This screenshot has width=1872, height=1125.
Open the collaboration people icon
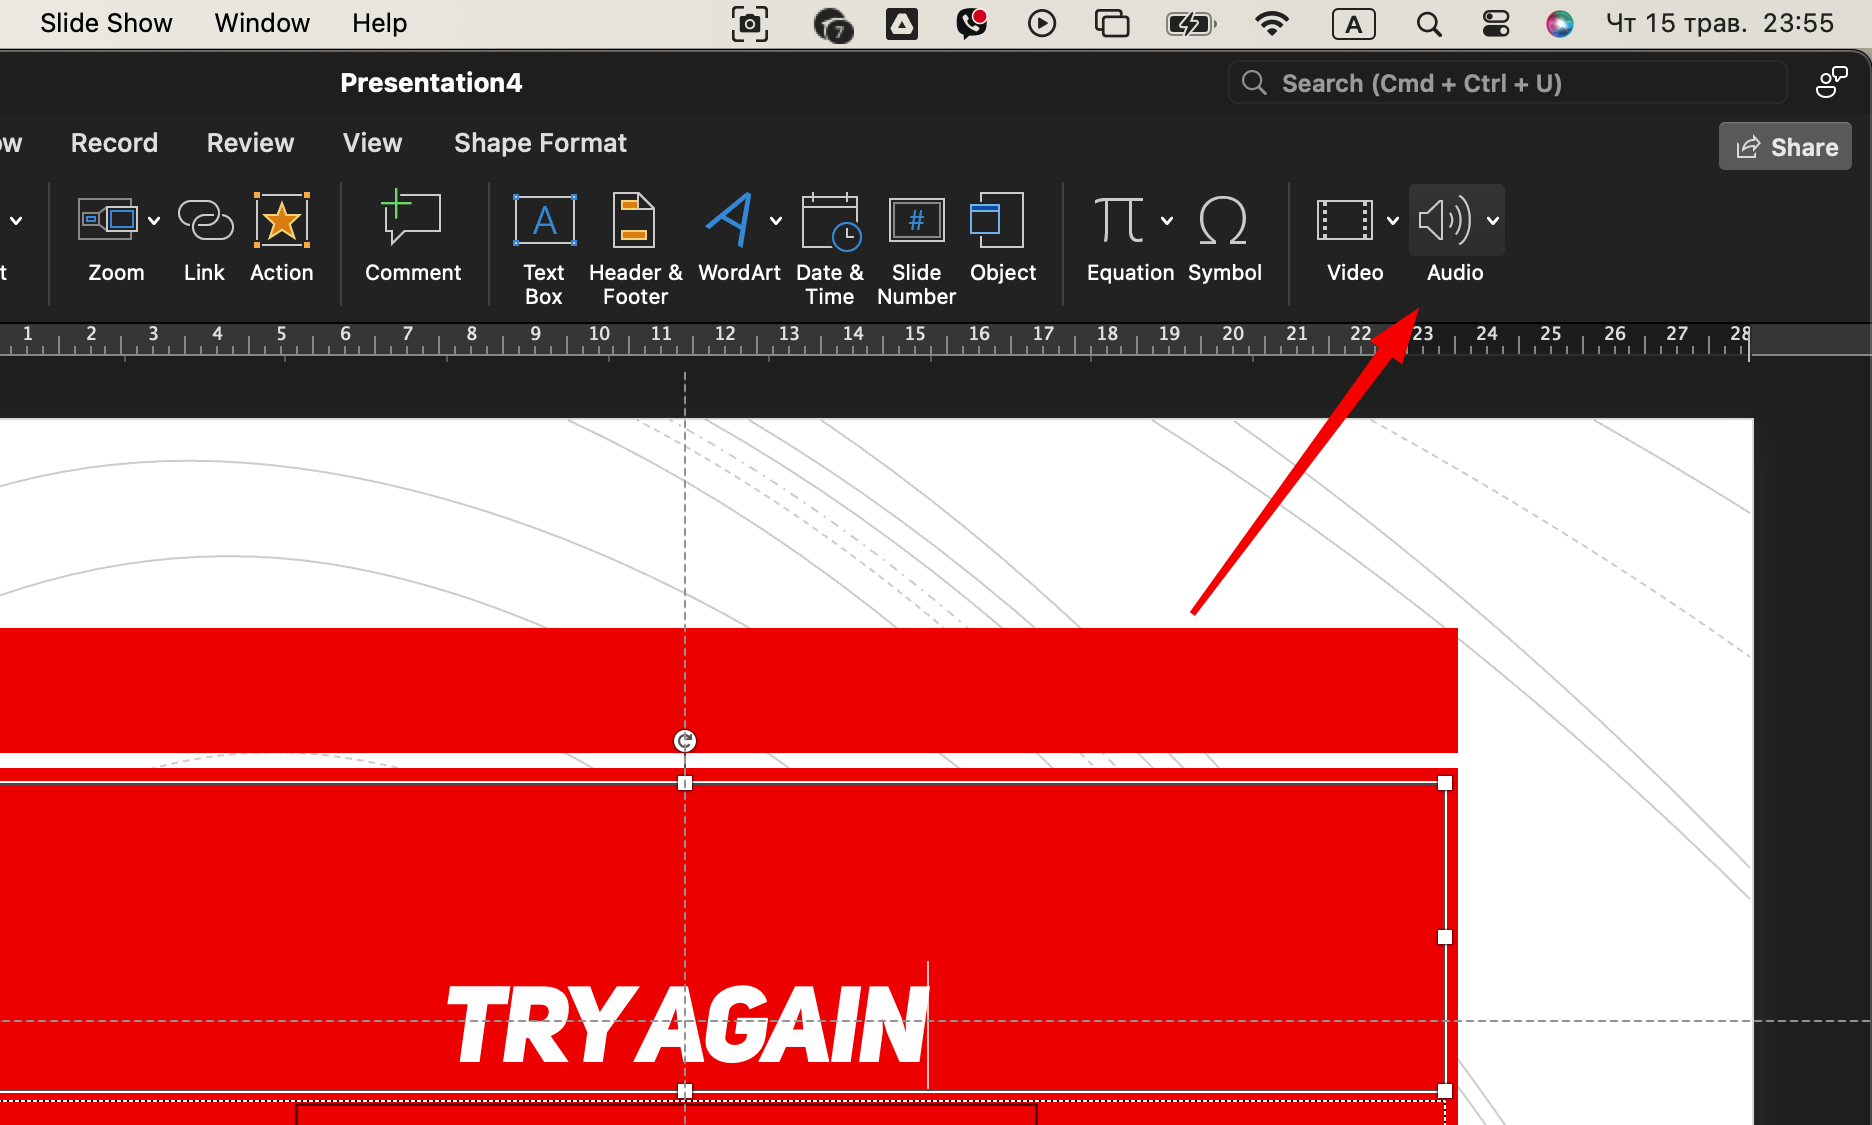click(1832, 82)
